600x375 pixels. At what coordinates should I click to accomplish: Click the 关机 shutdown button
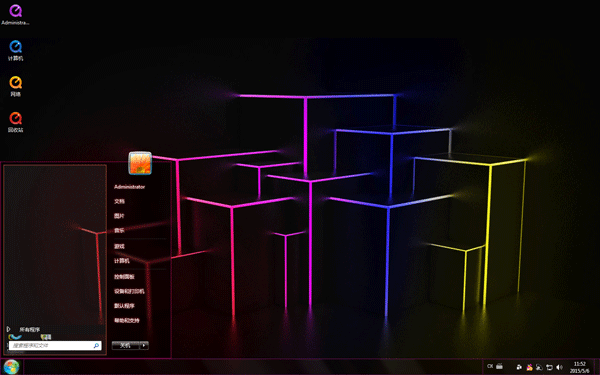(x=126, y=346)
